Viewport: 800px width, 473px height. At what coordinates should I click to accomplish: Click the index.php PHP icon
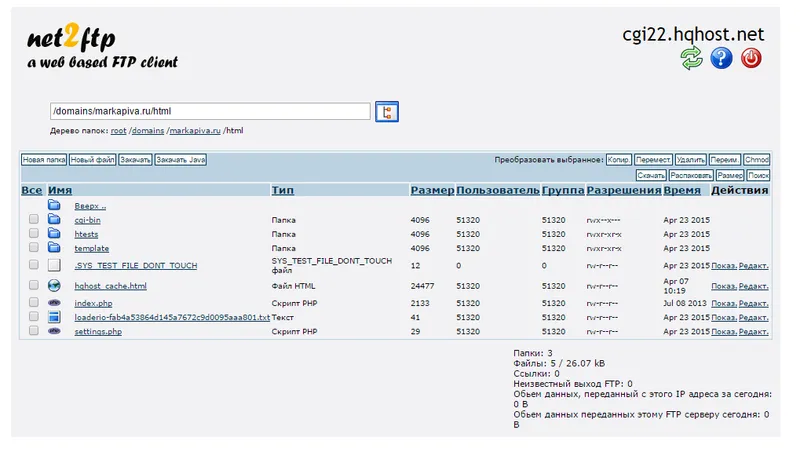tap(54, 303)
